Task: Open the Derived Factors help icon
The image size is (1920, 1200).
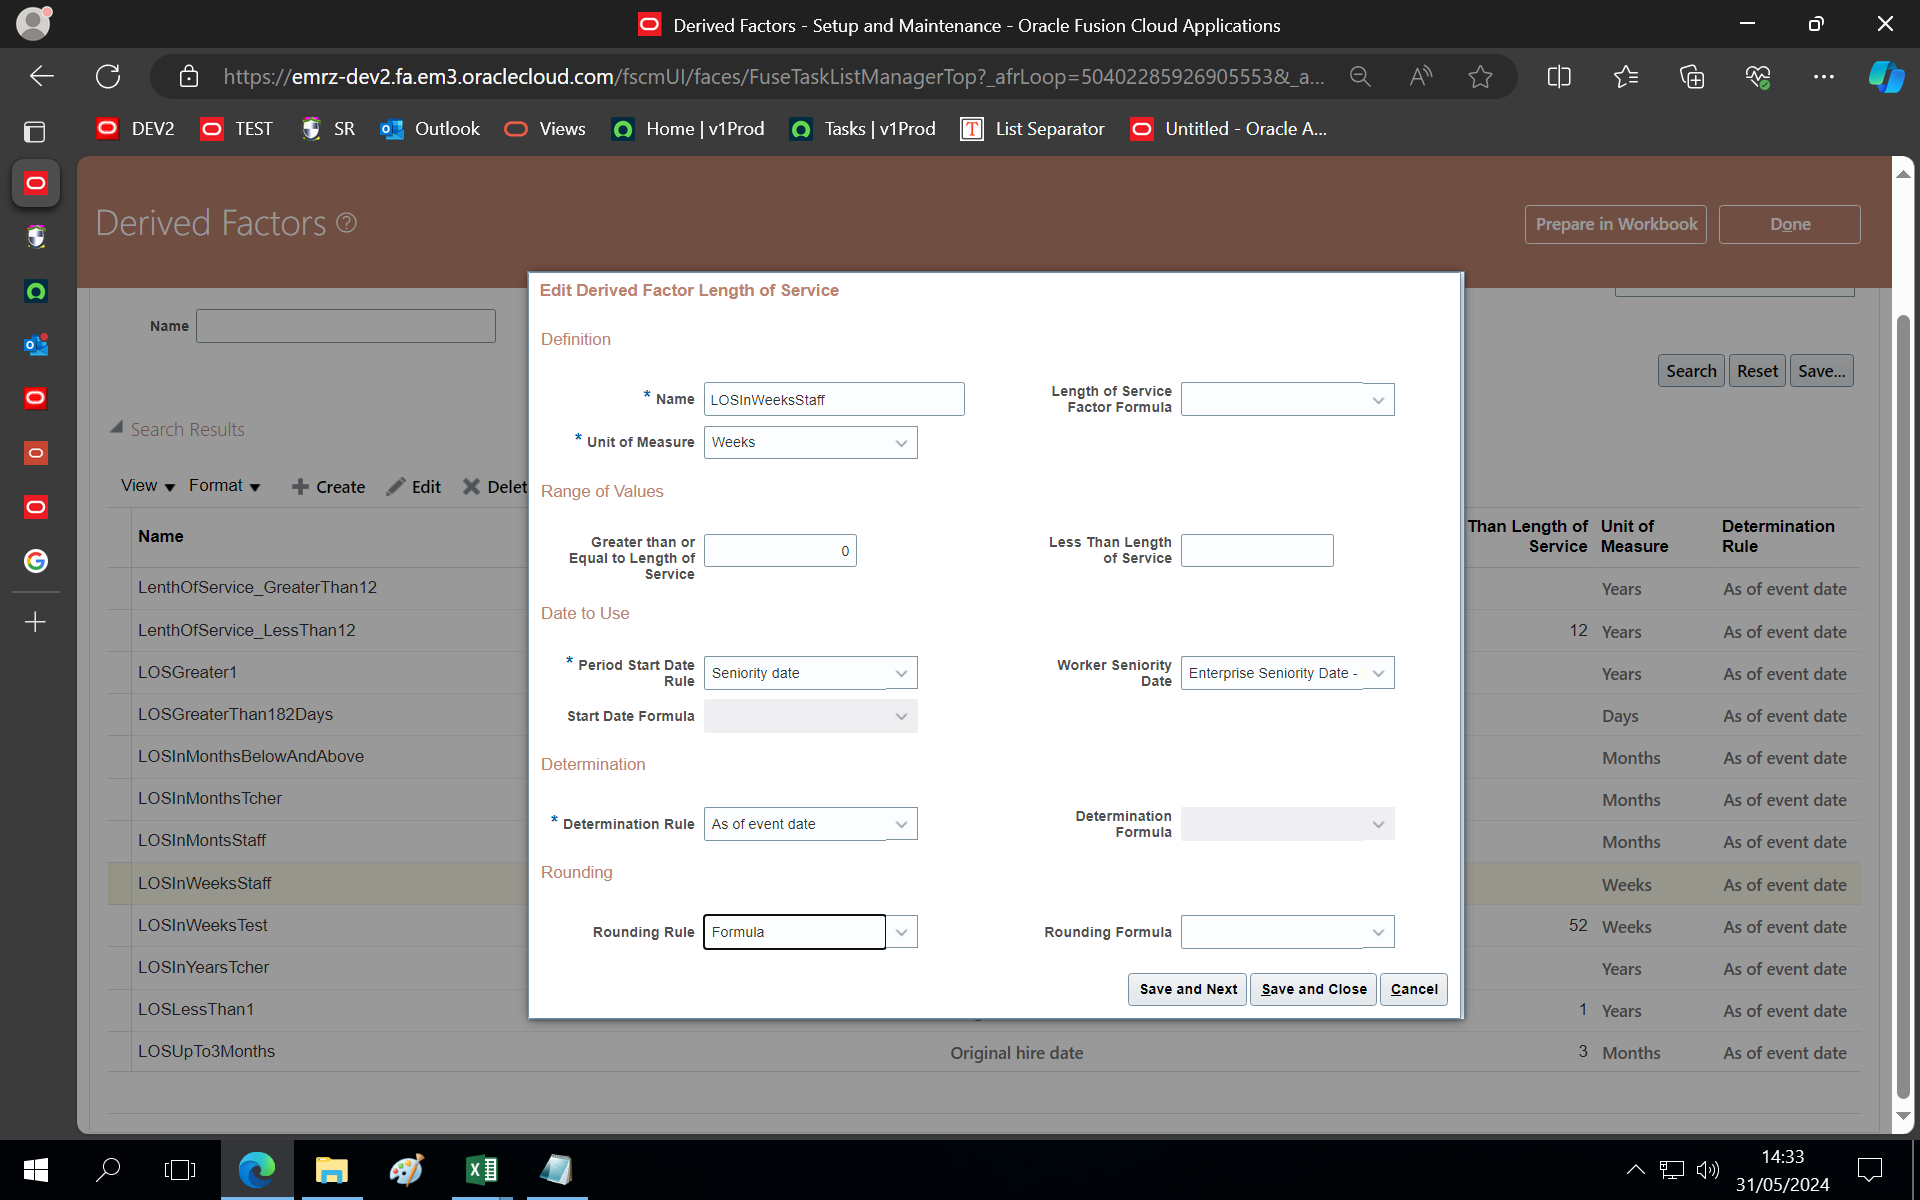Action: [346, 222]
